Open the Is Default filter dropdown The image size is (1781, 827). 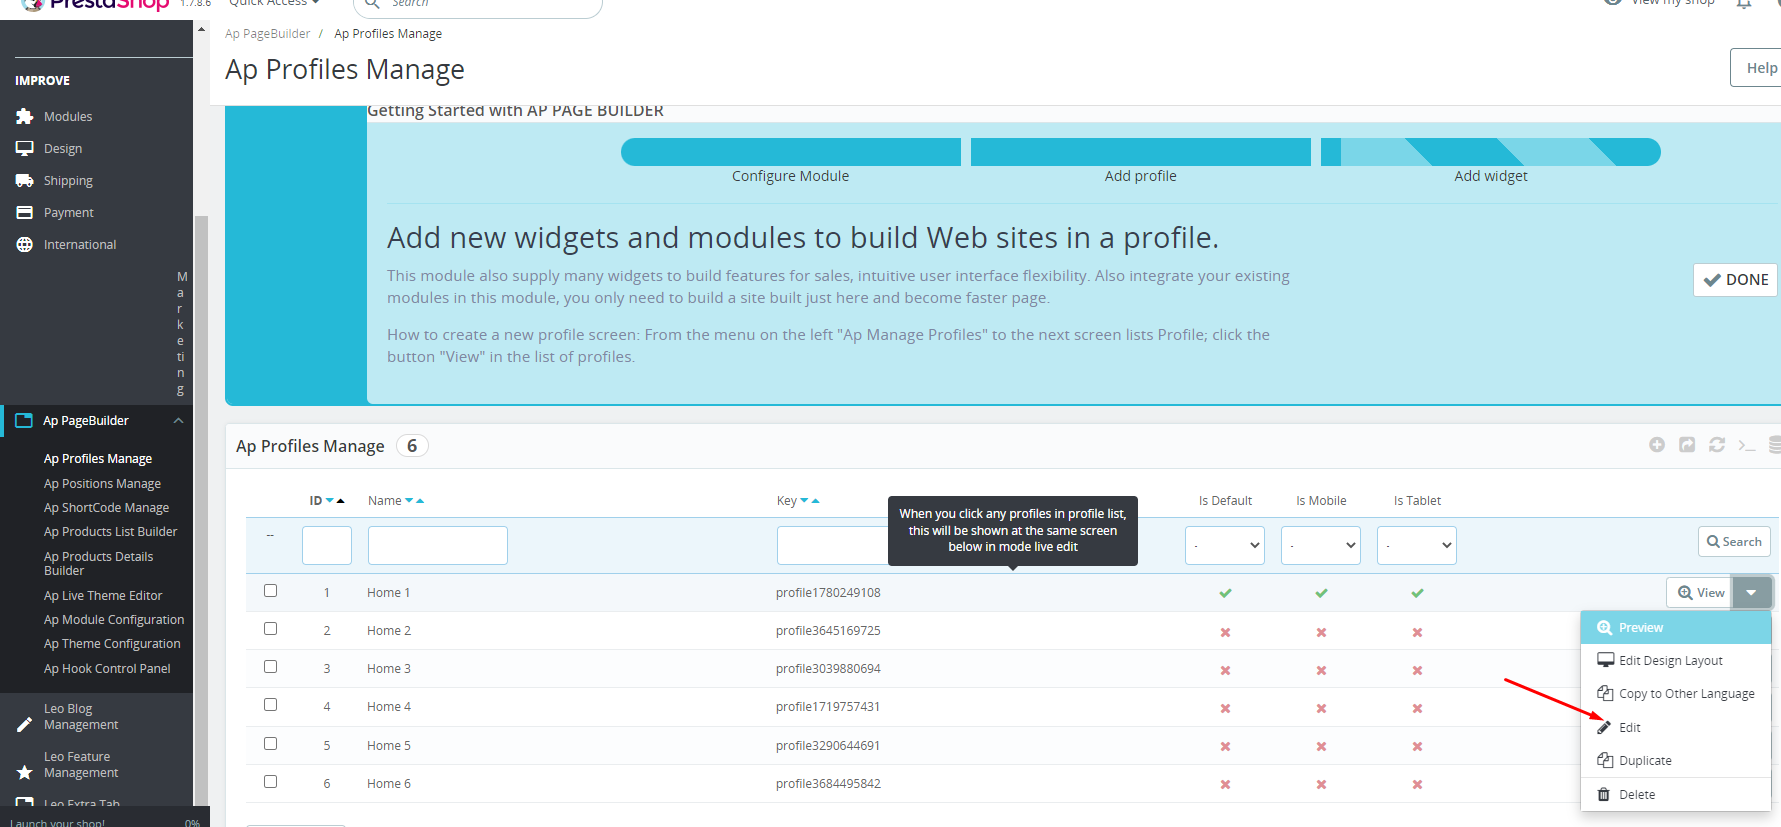pos(1225,546)
